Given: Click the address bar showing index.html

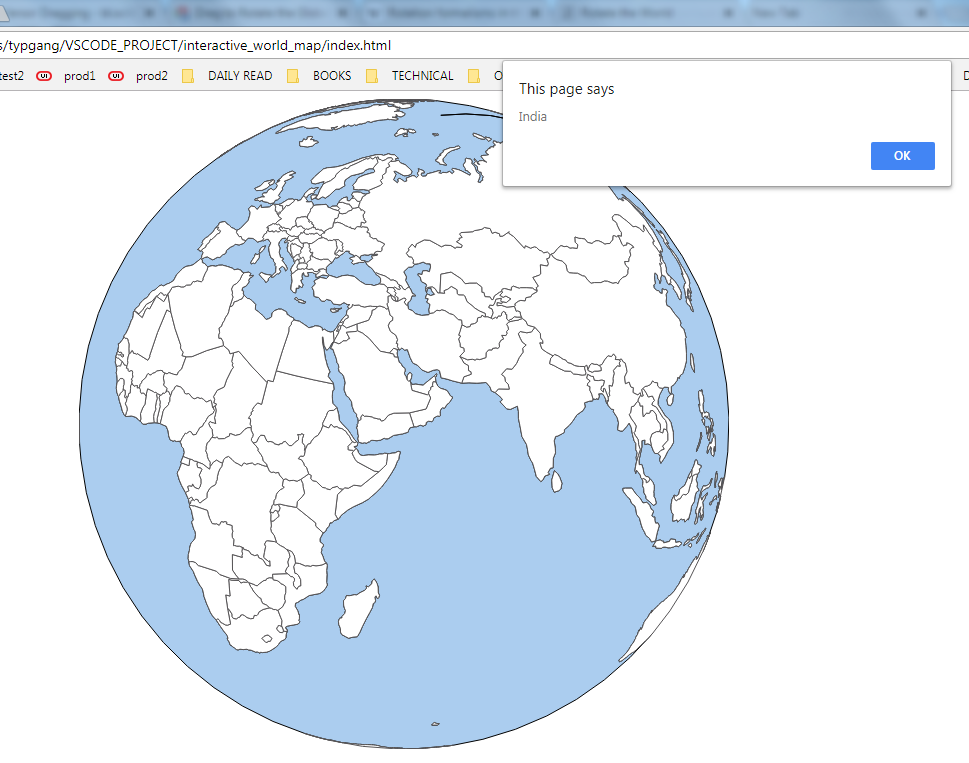Looking at the screenshot, I should 200,45.
